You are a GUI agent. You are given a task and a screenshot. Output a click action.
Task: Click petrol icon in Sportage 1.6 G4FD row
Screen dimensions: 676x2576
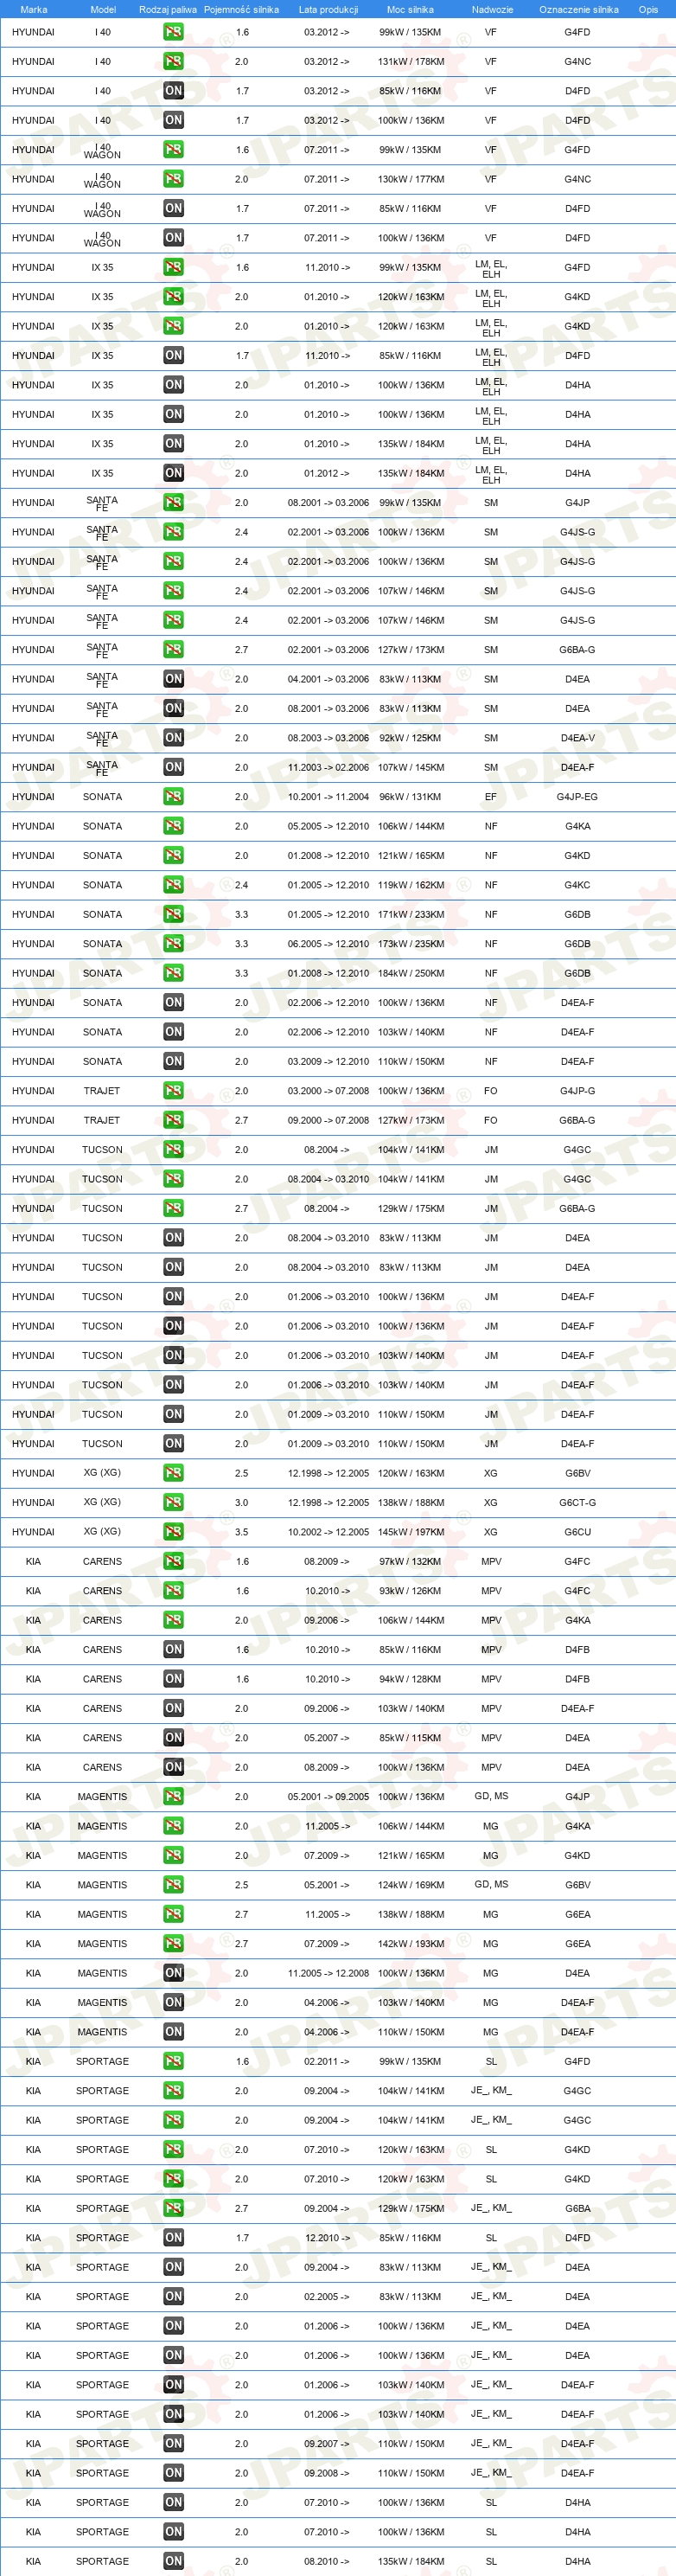[x=173, y=2061]
